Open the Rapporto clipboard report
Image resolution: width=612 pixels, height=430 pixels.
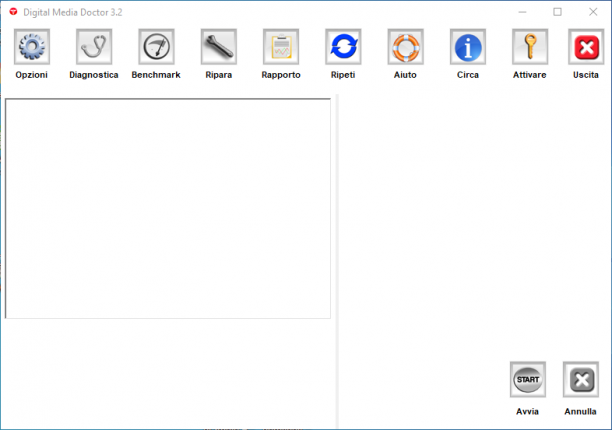pos(281,46)
